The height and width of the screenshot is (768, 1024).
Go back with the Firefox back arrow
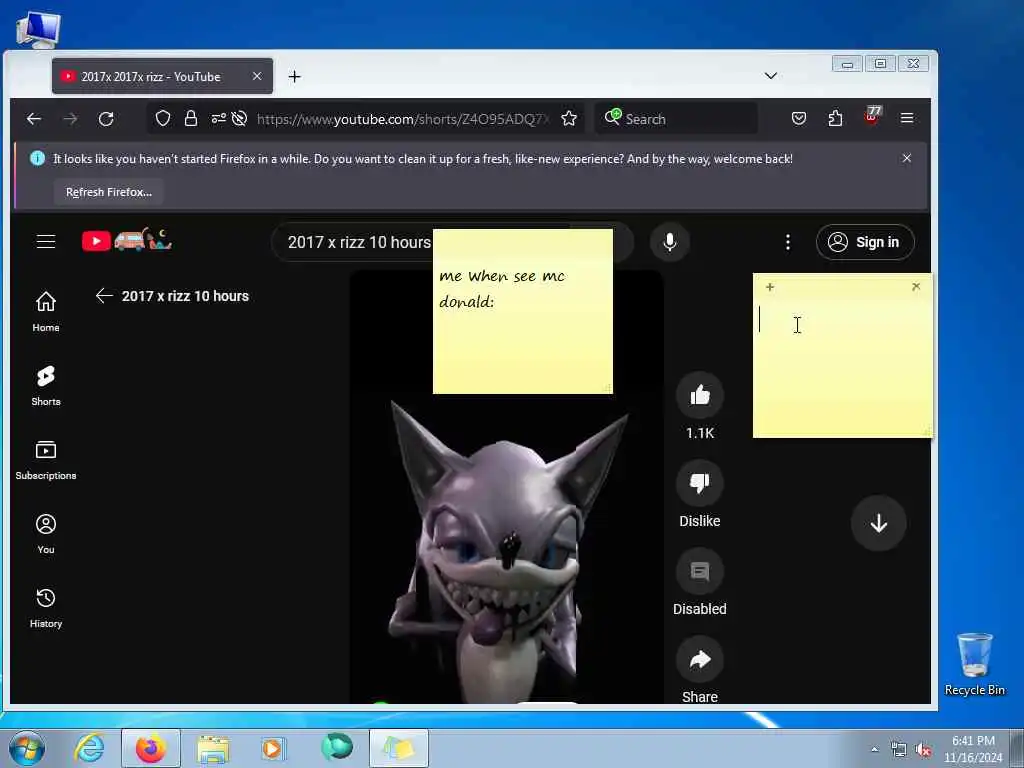[34, 119]
